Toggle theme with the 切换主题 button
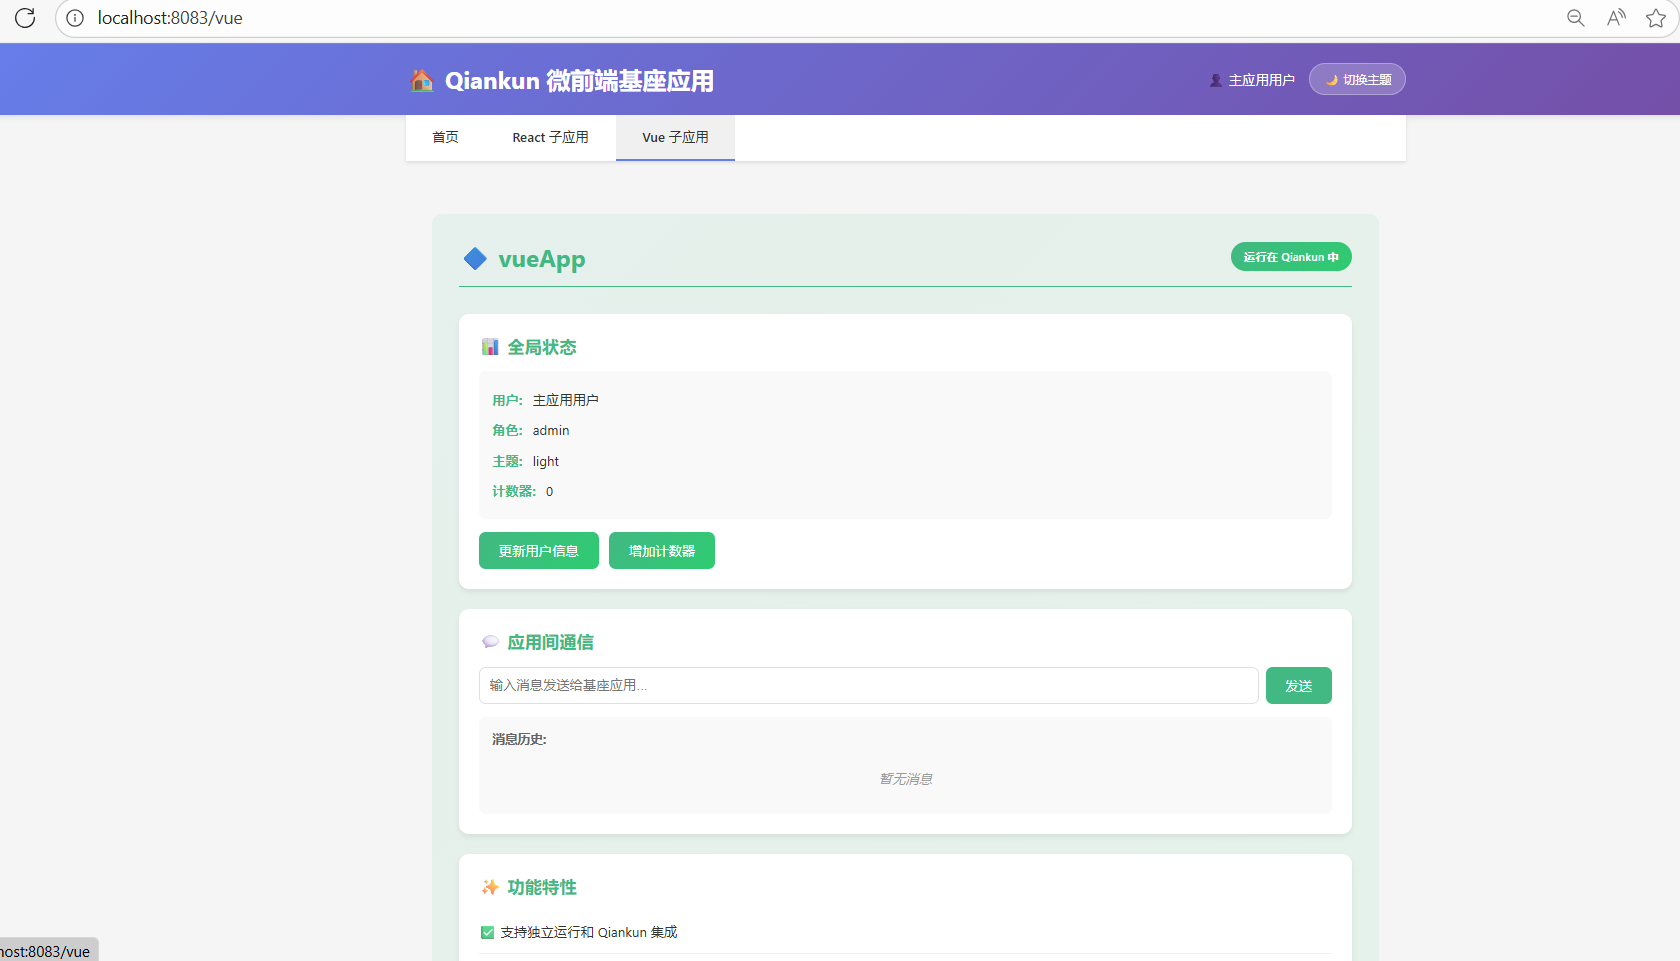1680x961 pixels. click(x=1357, y=80)
